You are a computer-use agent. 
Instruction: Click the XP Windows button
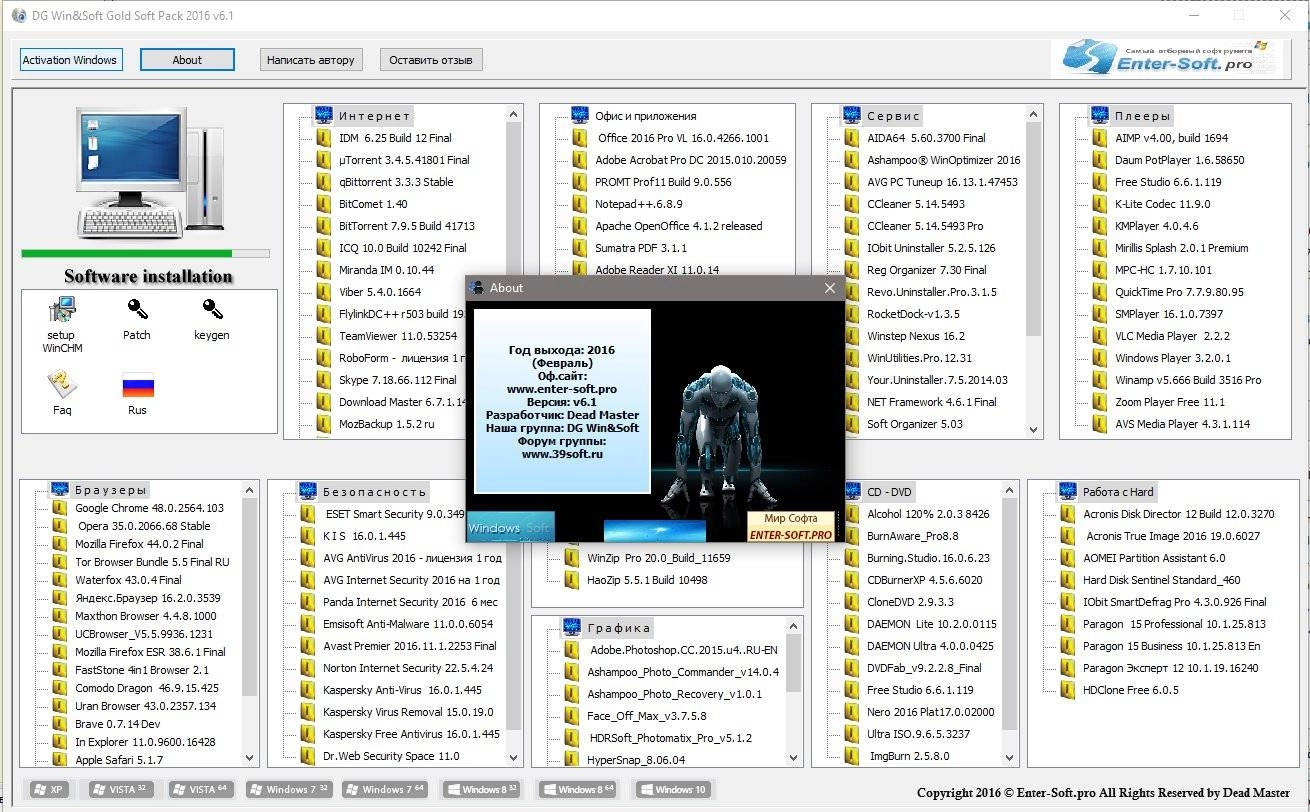pos(48,789)
